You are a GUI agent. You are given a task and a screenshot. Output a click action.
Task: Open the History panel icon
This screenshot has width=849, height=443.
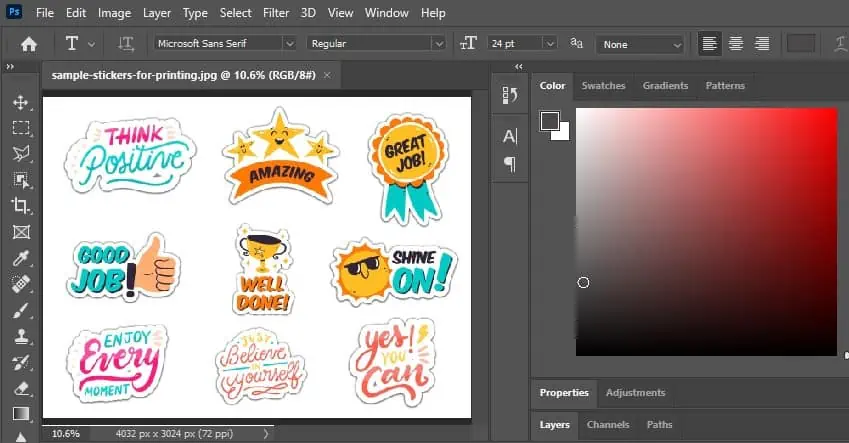coord(510,95)
